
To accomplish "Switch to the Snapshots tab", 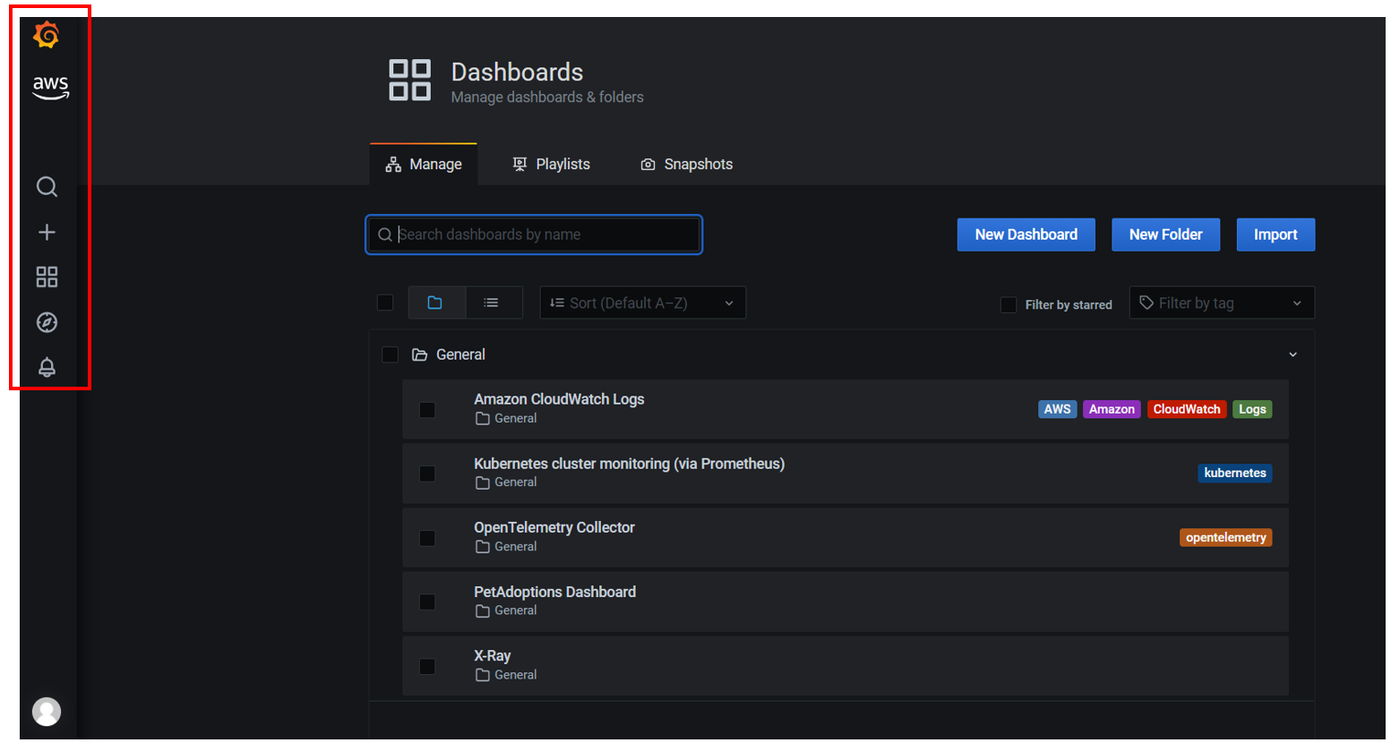I will pyautogui.click(x=687, y=164).
